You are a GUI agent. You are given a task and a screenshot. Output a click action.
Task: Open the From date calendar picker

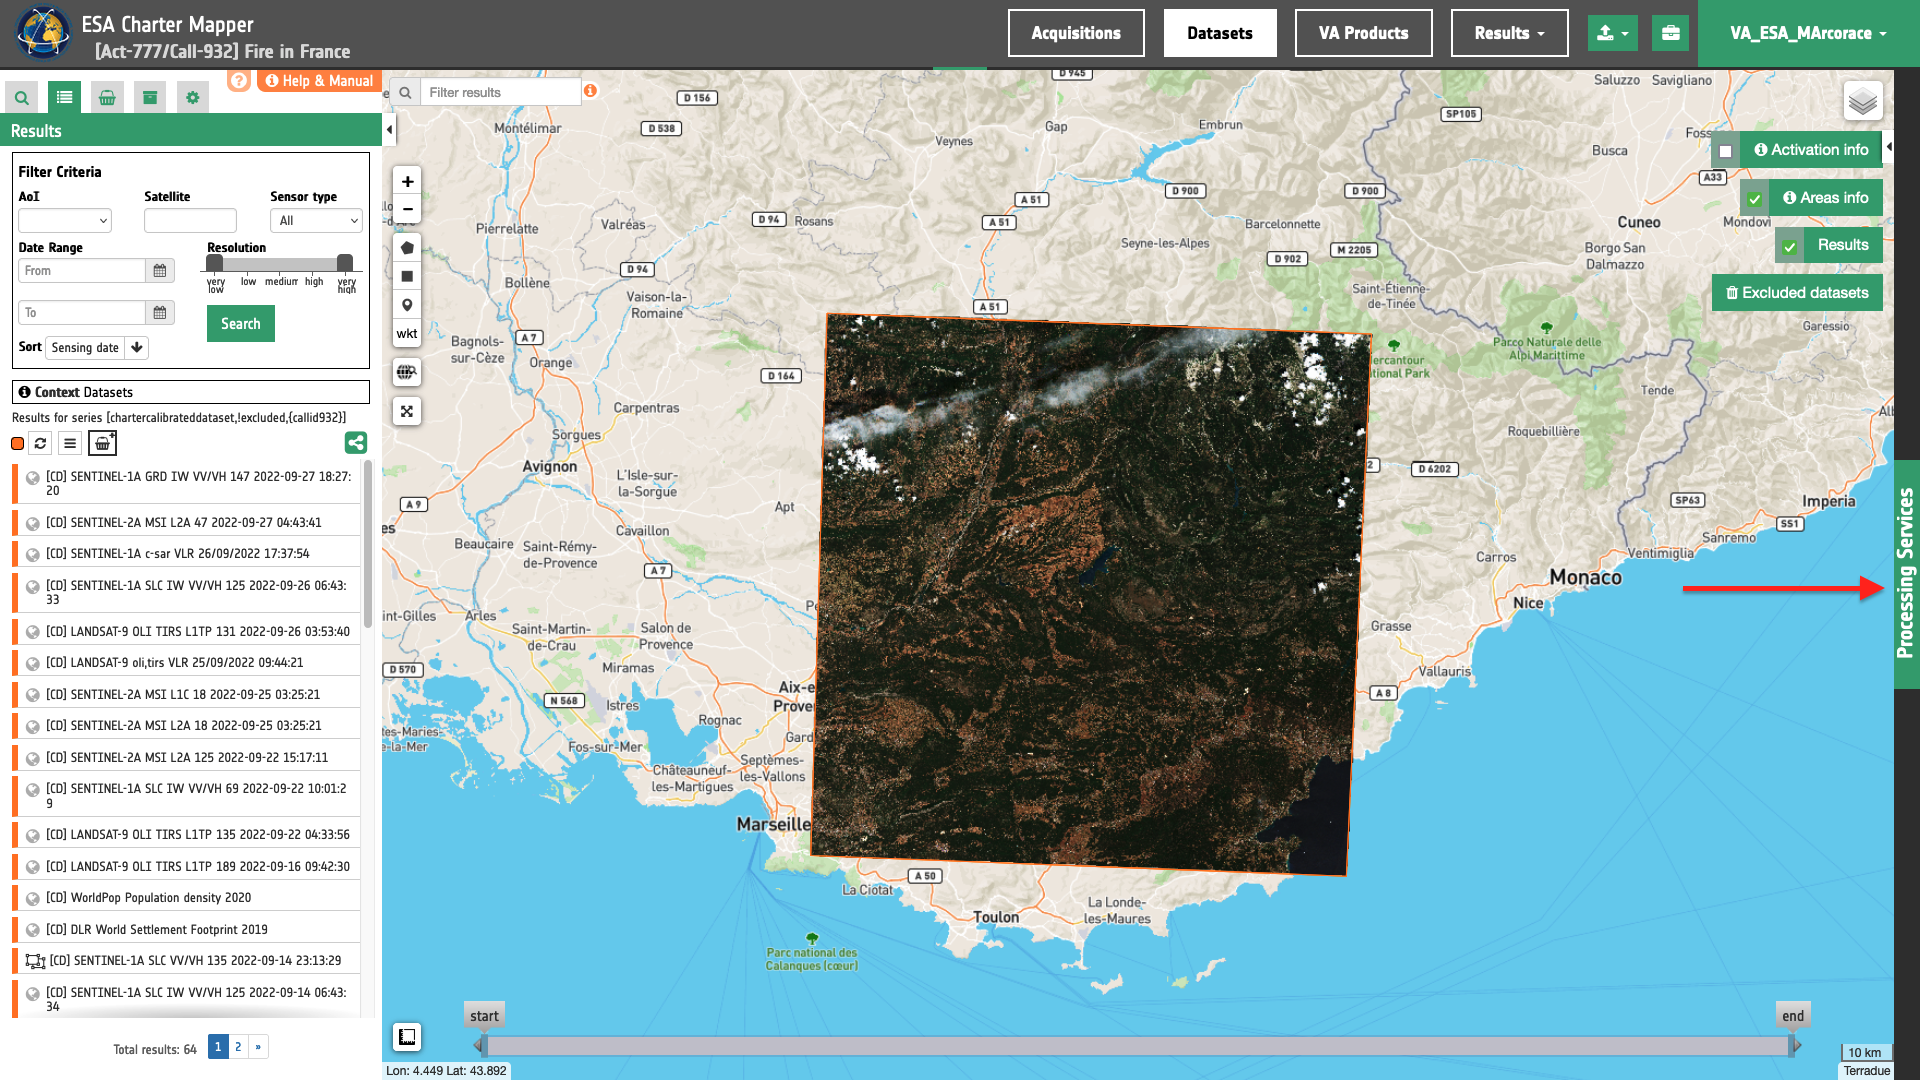click(160, 271)
